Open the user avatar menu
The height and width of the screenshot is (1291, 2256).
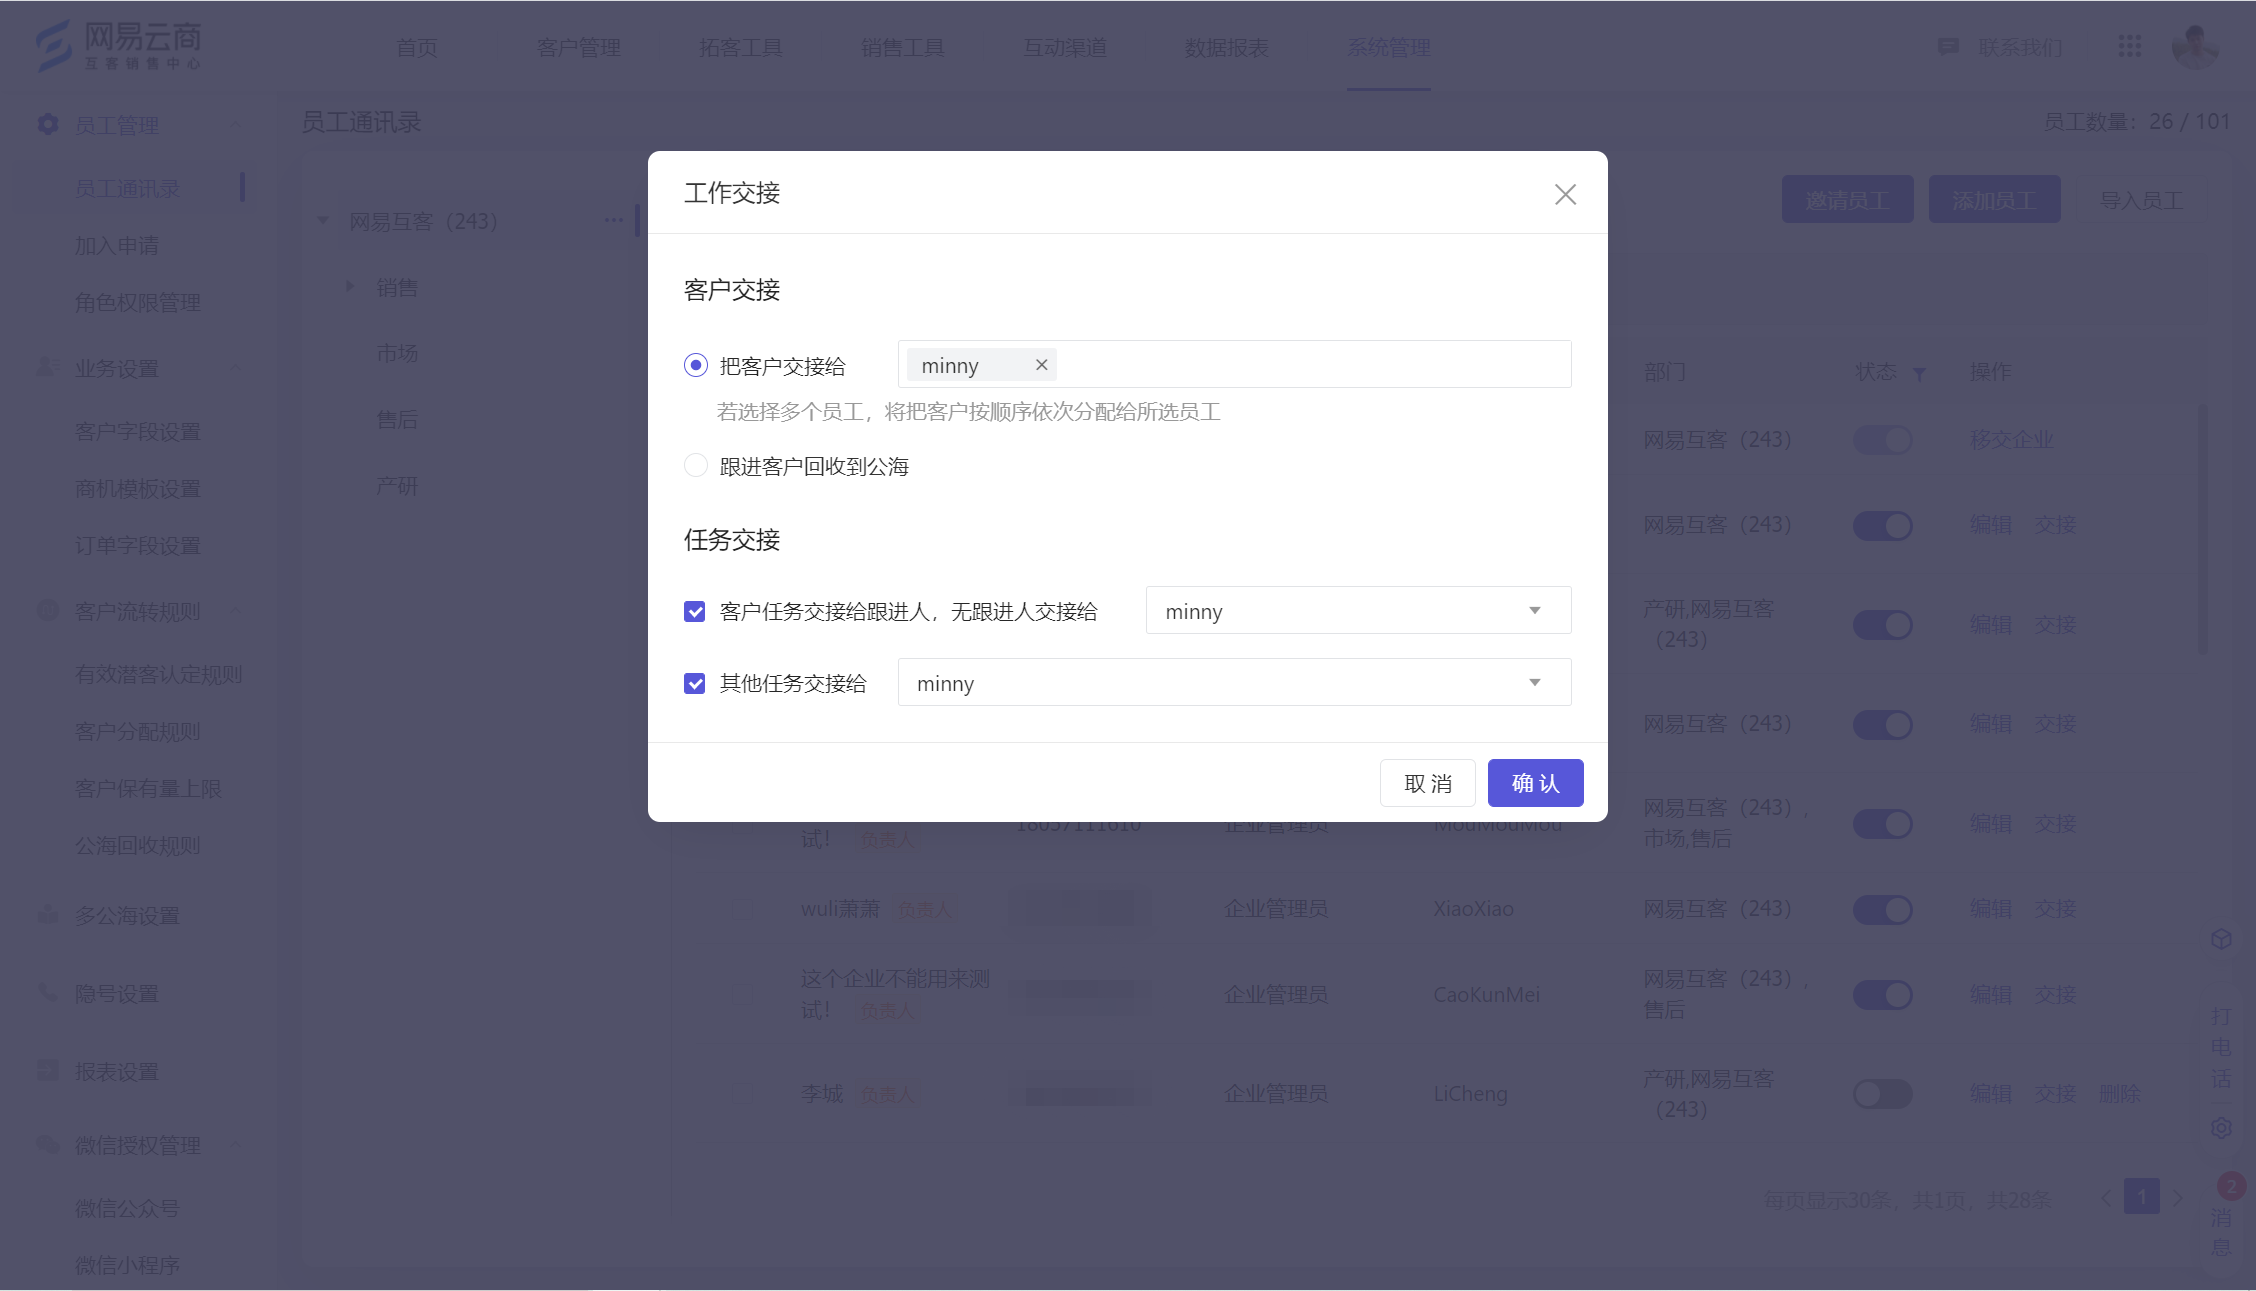[2195, 46]
